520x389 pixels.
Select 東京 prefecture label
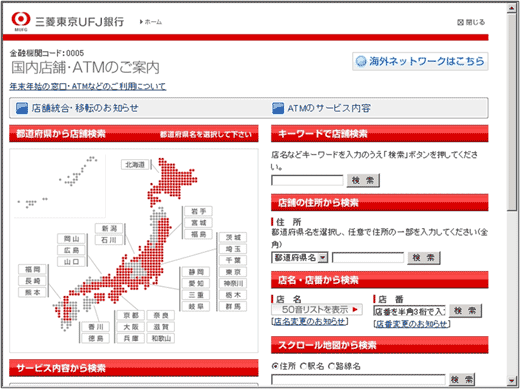(x=233, y=272)
